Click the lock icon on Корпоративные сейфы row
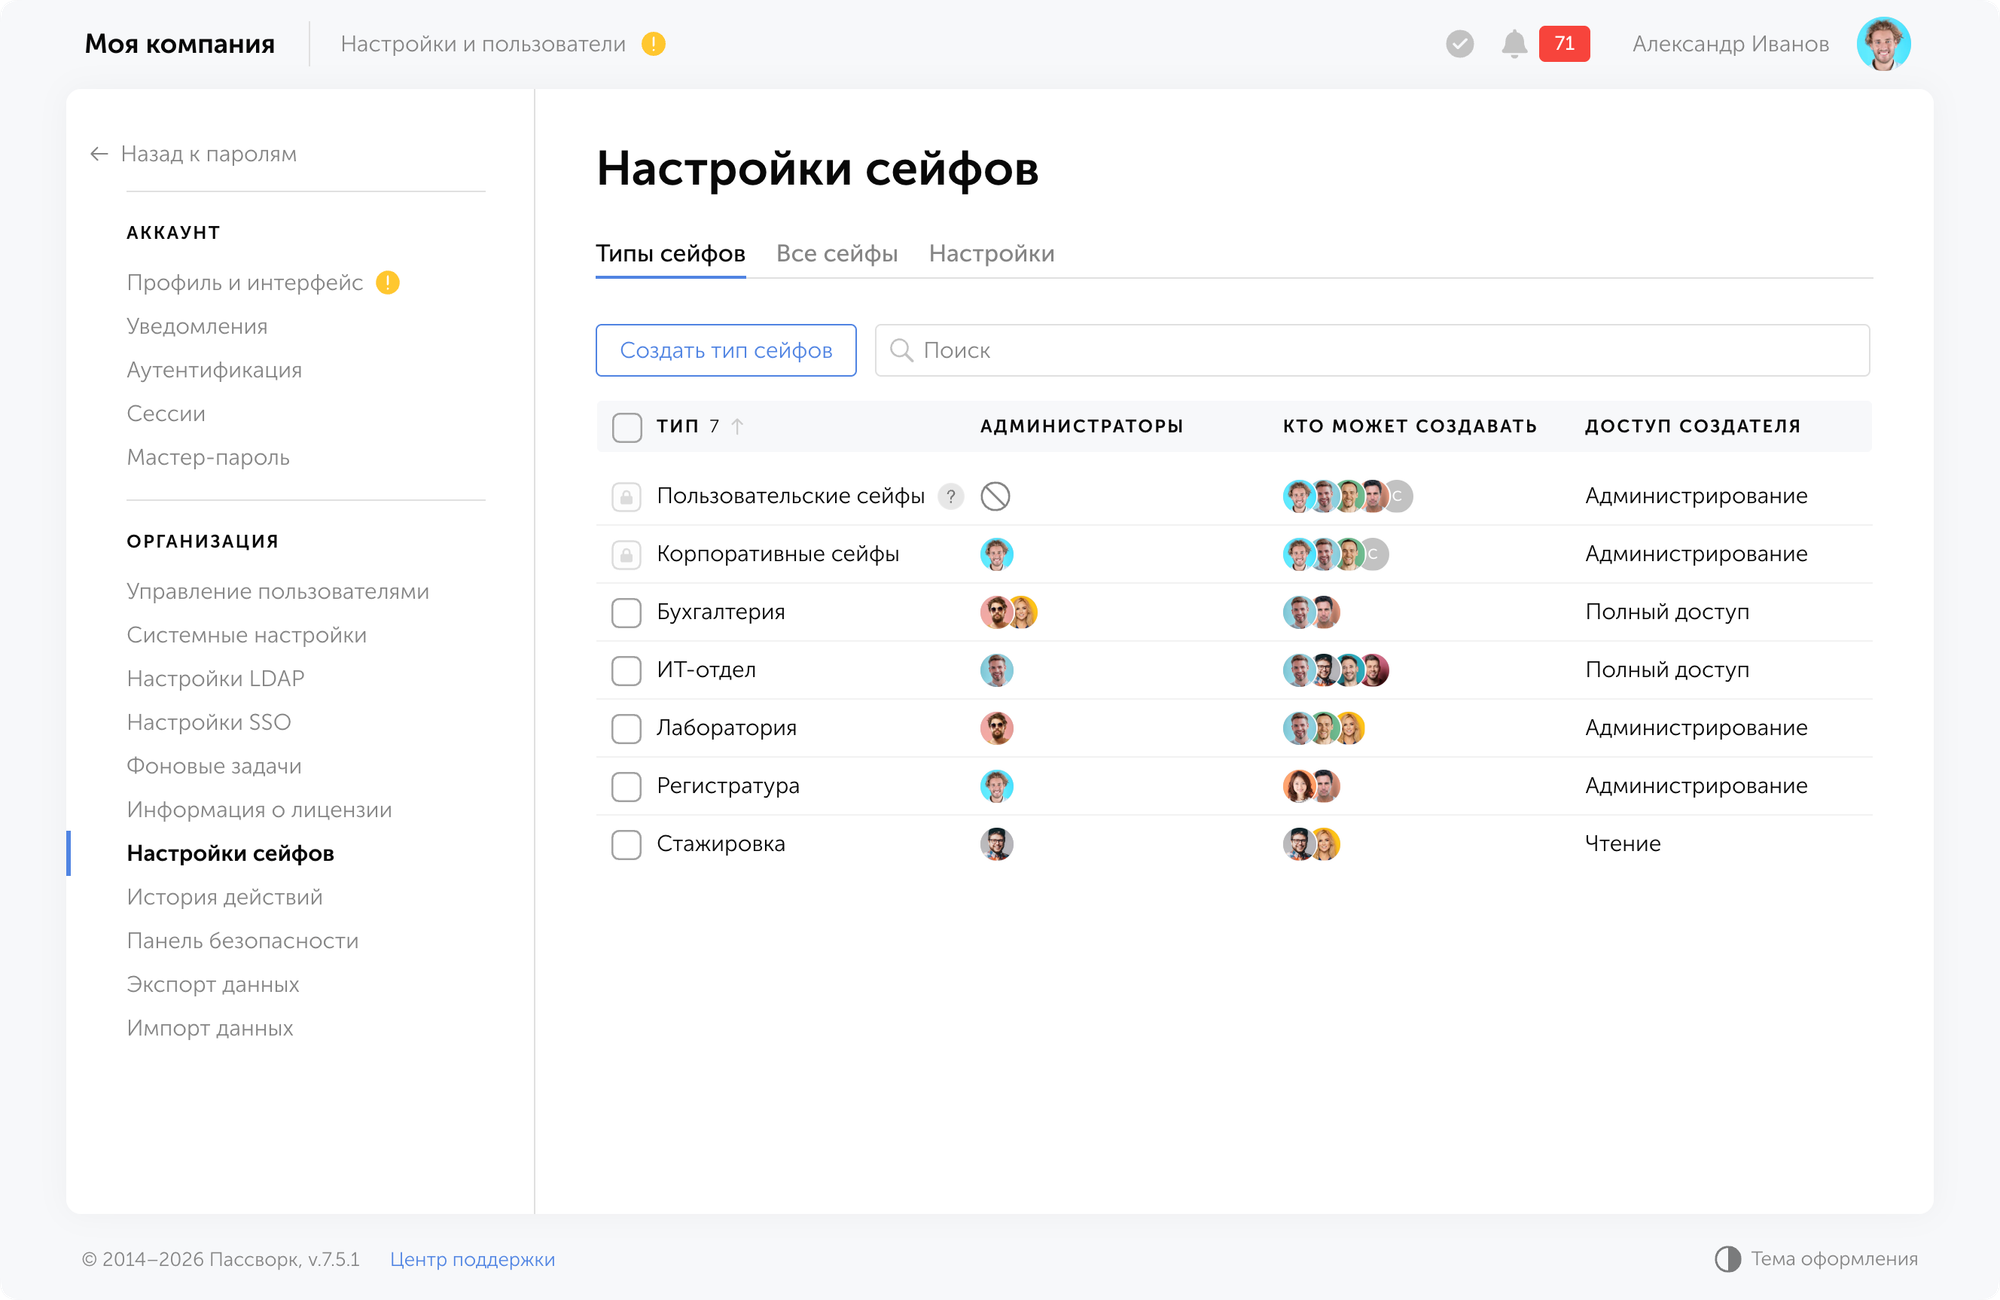The height and width of the screenshot is (1300, 2000). [x=626, y=554]
